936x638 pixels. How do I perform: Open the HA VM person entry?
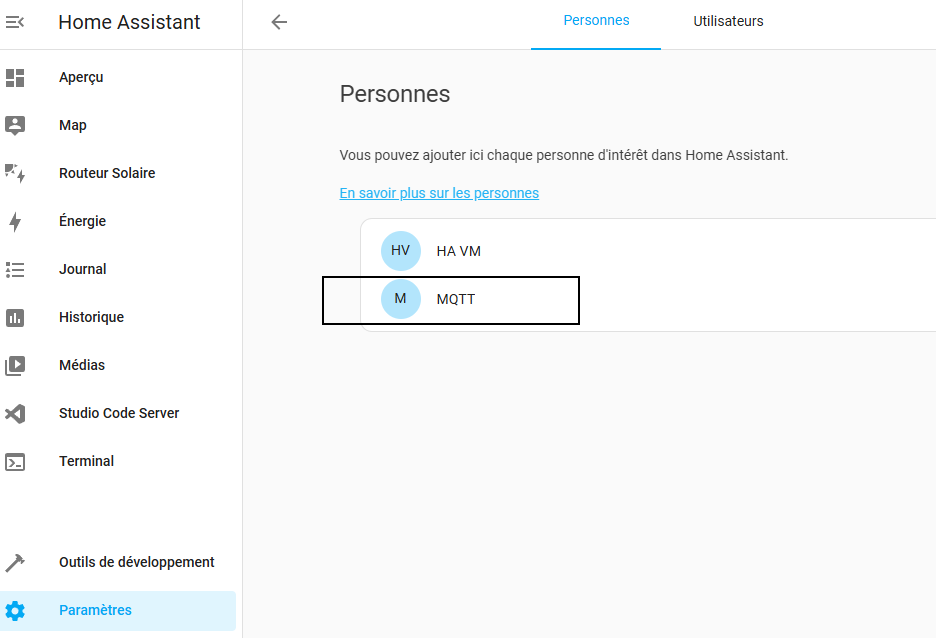pos(648,251)
